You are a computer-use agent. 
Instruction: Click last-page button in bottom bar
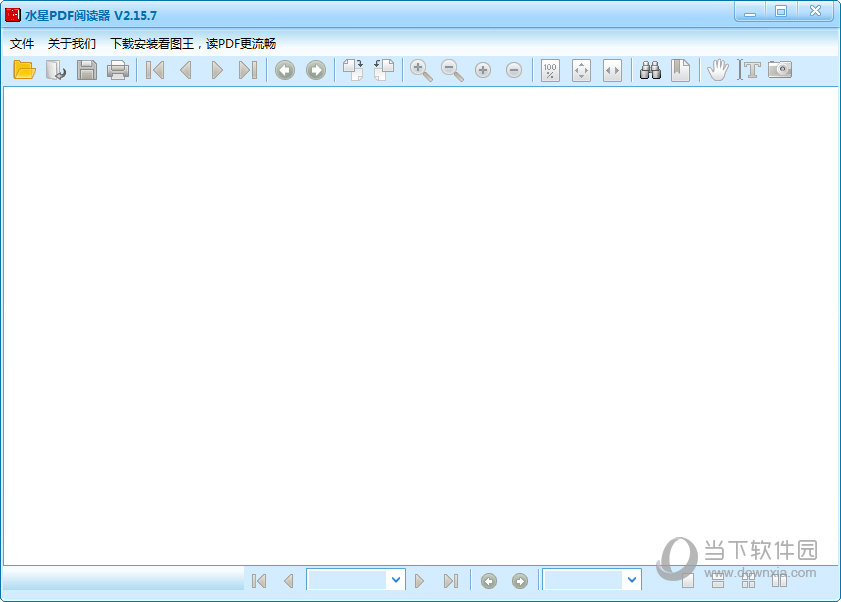[451, 581]
